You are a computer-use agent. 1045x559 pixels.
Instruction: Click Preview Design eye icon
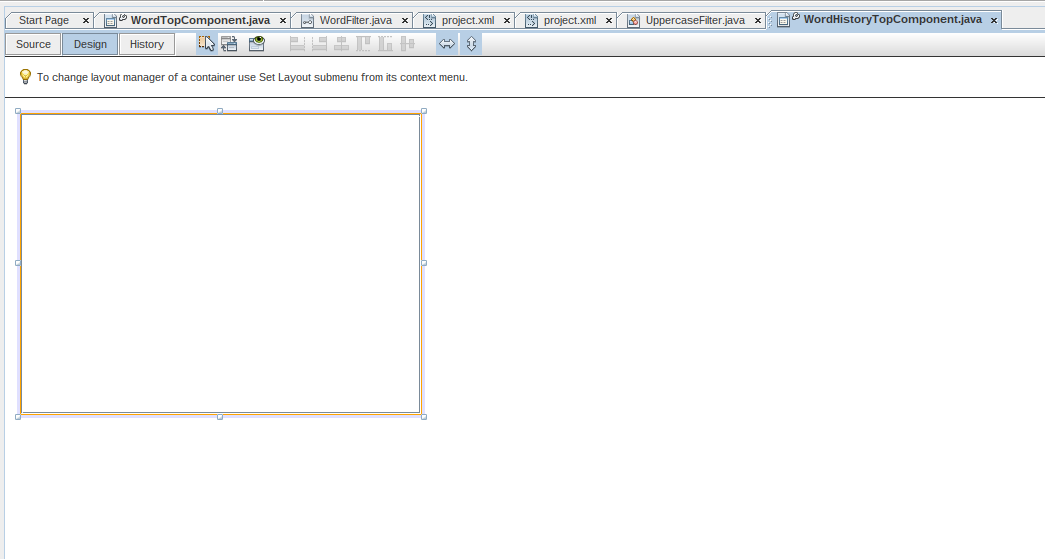(257, 44)
